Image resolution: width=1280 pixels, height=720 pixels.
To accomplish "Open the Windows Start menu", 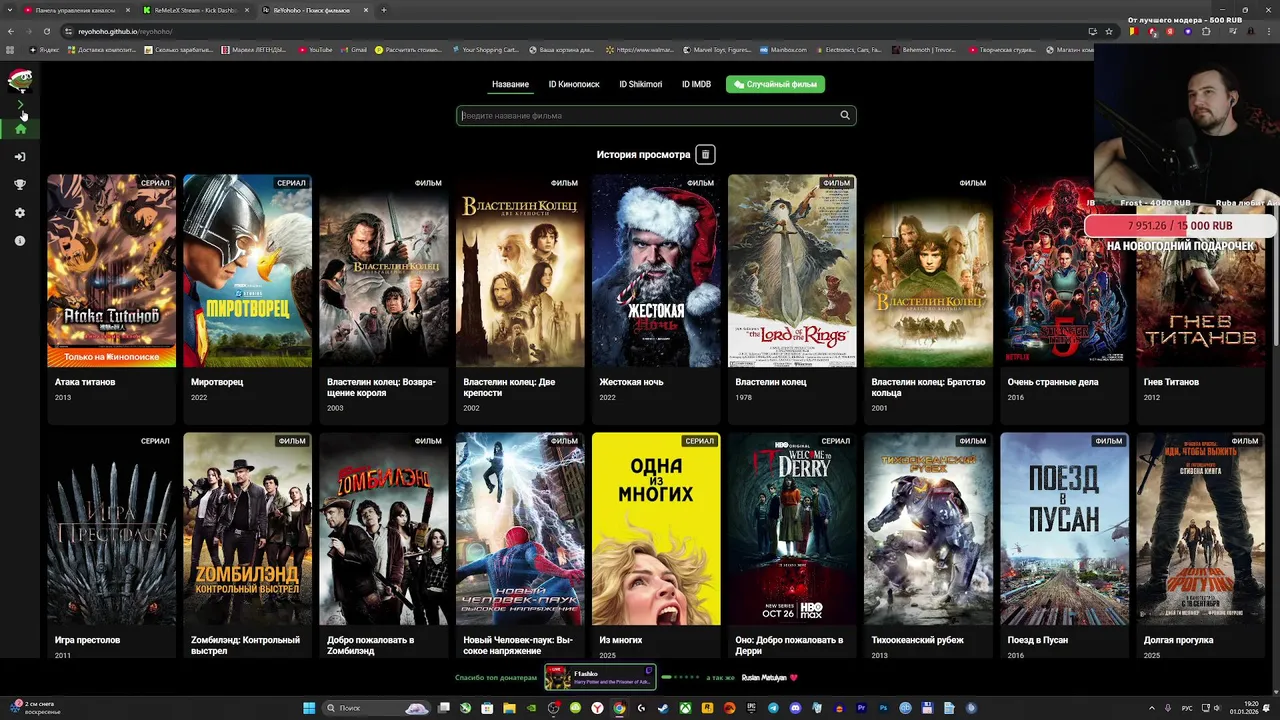I will click(310, 708).
